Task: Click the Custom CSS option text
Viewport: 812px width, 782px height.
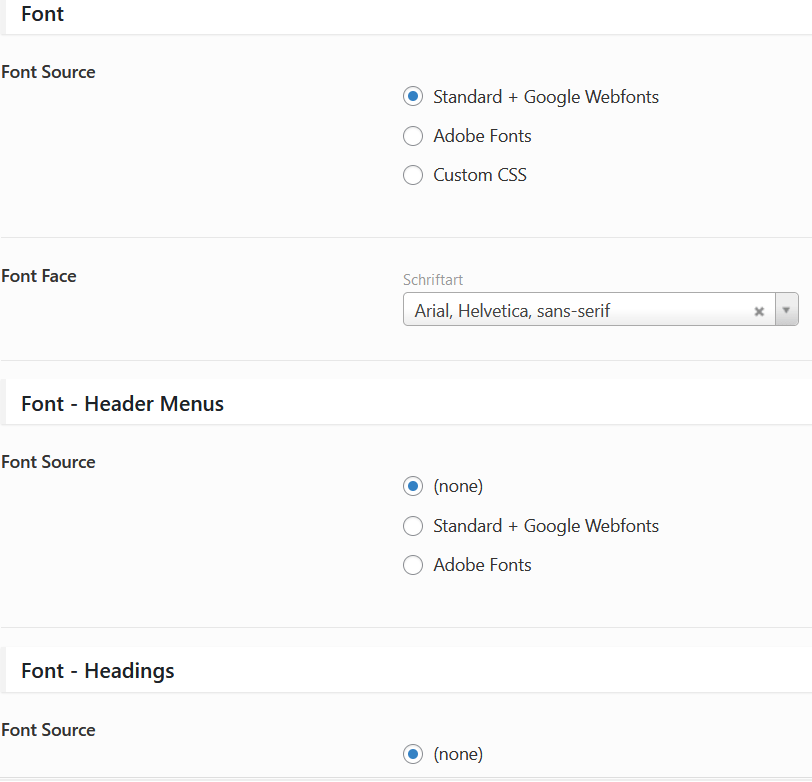Action: coord(480,175)
